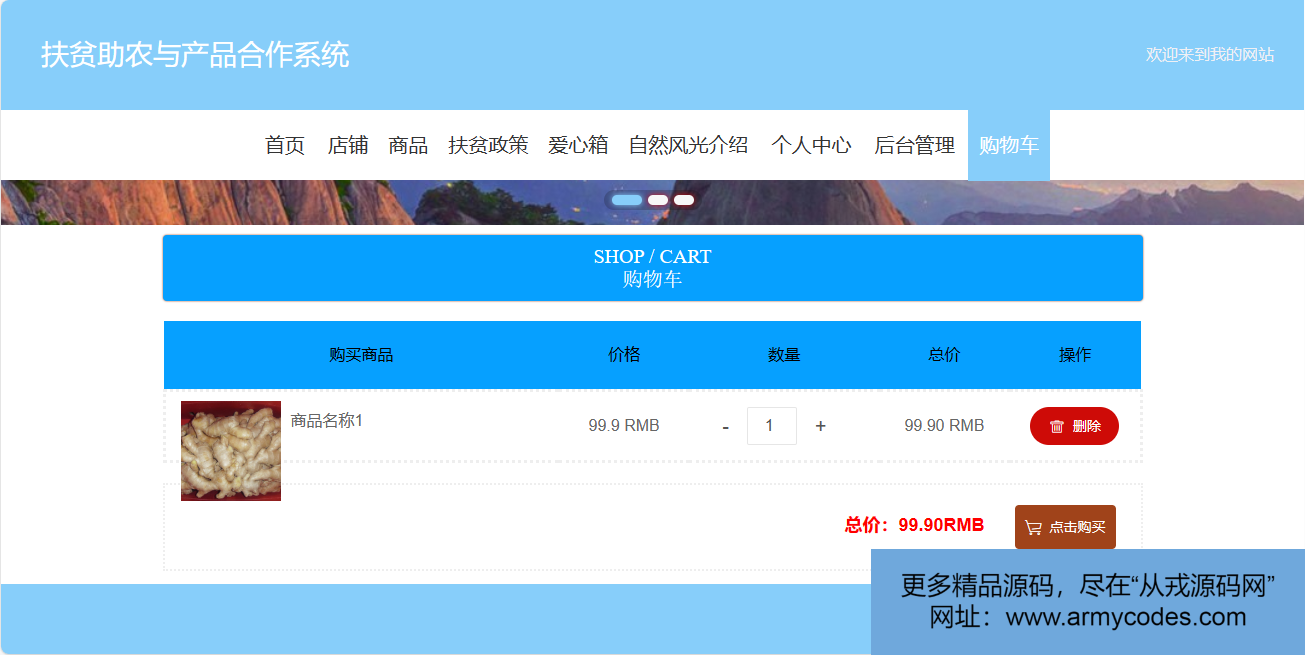Decrease quantity with the minus button
The width and height of the screenshot is (1305, 655).
pyautogui.click(x=726, y=427)
